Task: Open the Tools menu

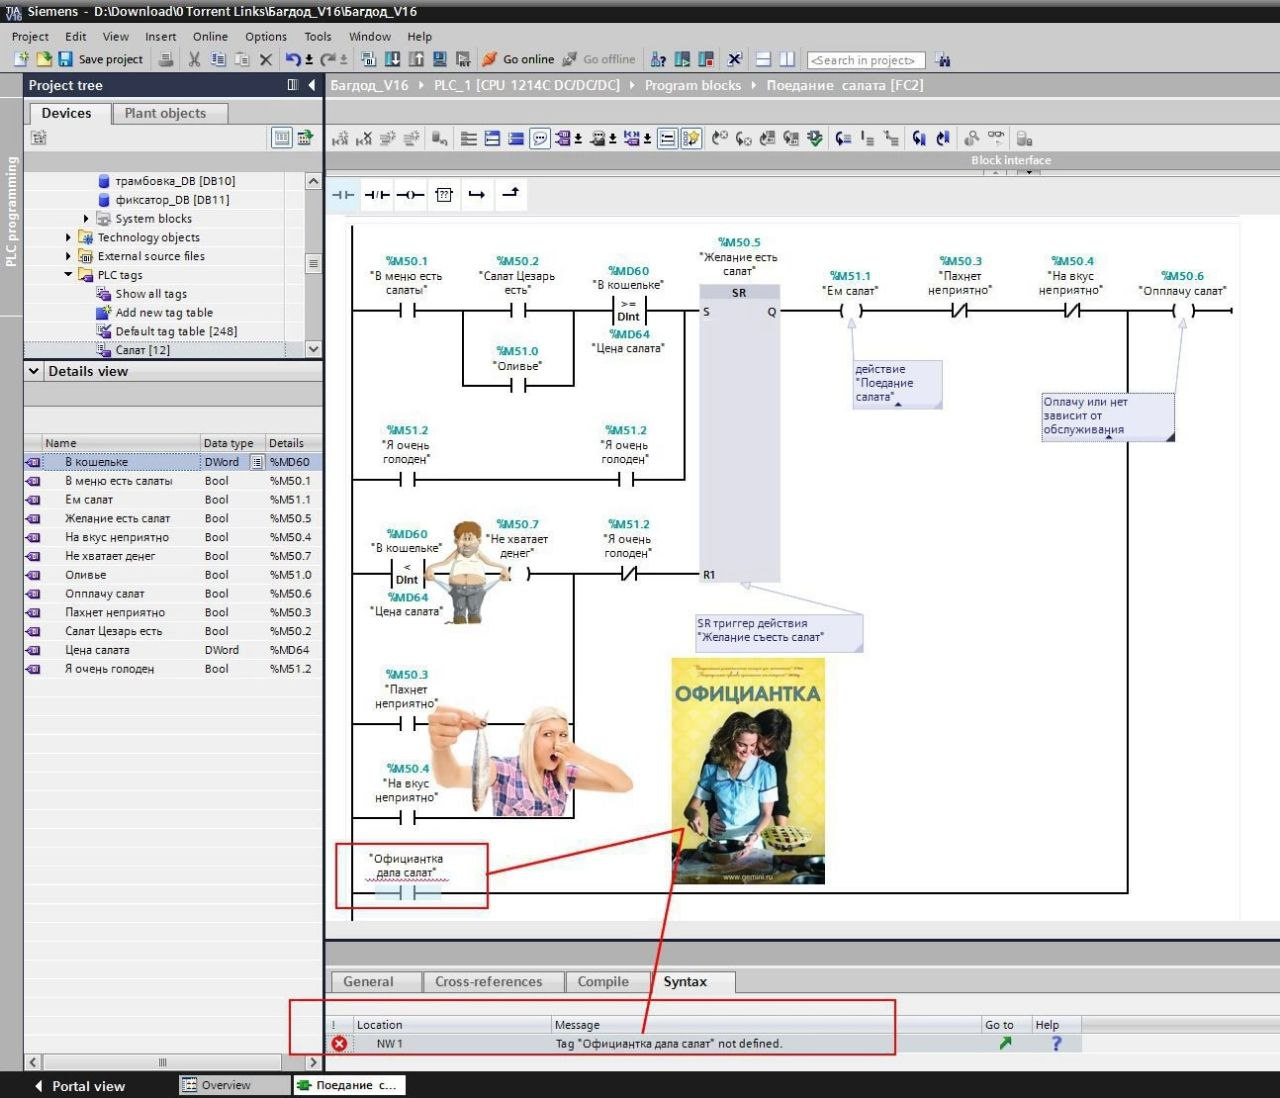Action: point(318,36)
